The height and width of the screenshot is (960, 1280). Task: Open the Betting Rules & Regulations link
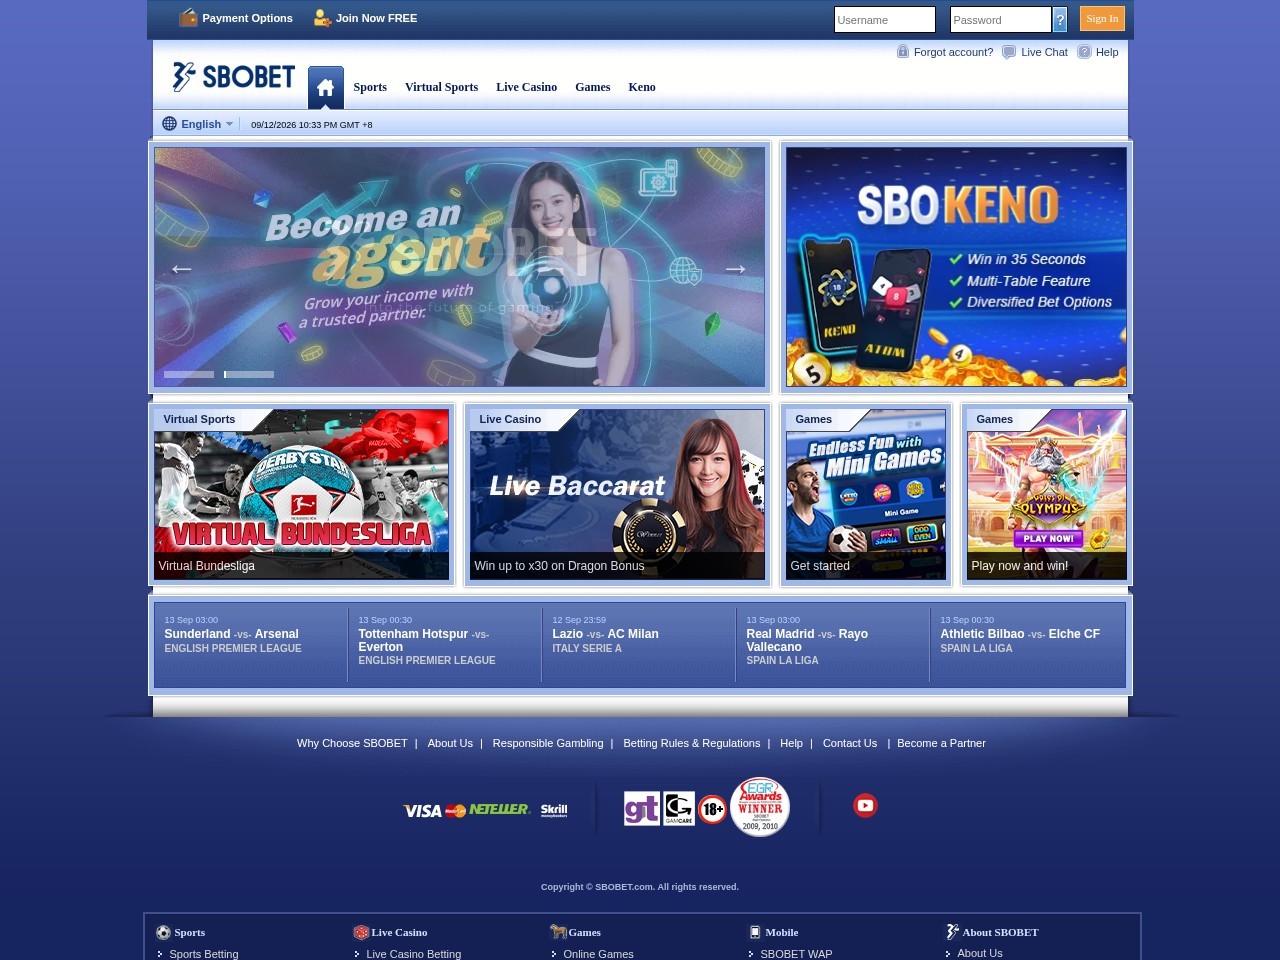(x=692, y=743)
